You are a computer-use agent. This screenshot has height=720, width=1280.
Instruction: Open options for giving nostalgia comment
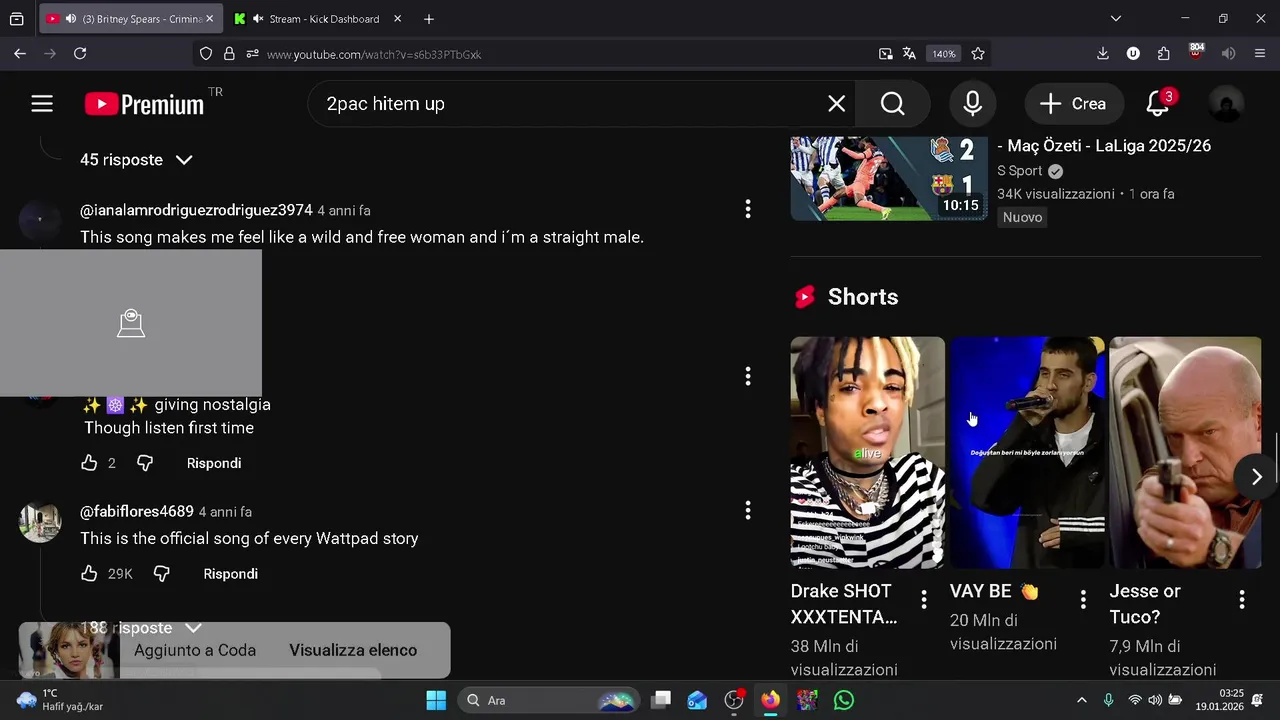tap(748, 376)
